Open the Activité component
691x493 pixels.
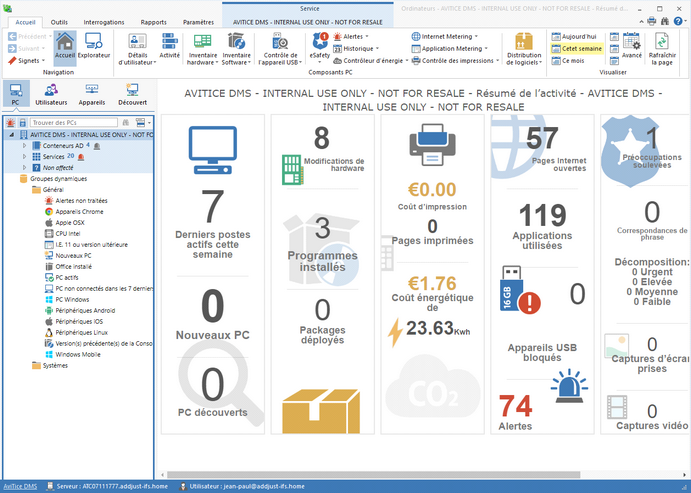pyautogui.click(x=170, y=46)
